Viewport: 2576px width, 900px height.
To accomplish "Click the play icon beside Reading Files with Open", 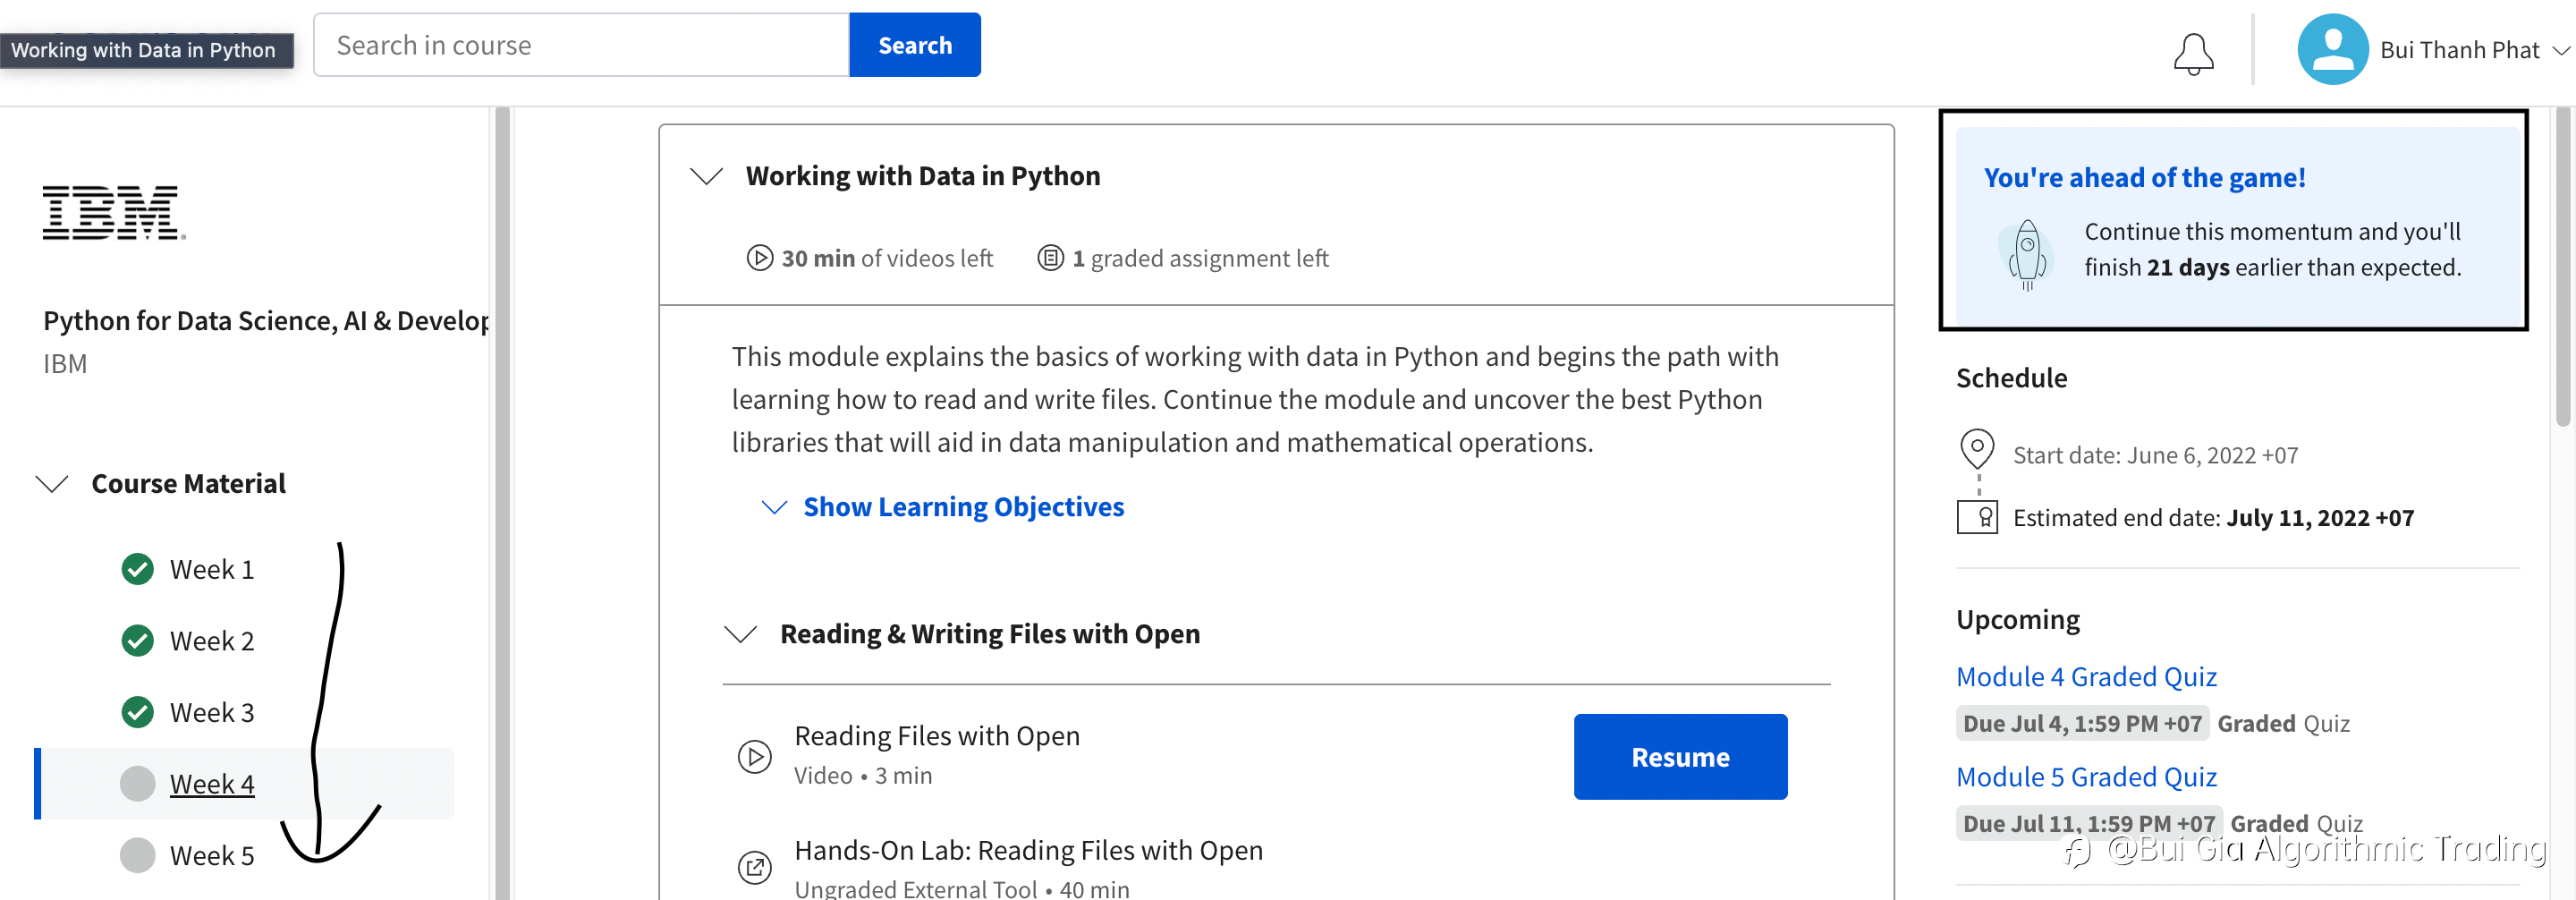I will click(754, 756).
